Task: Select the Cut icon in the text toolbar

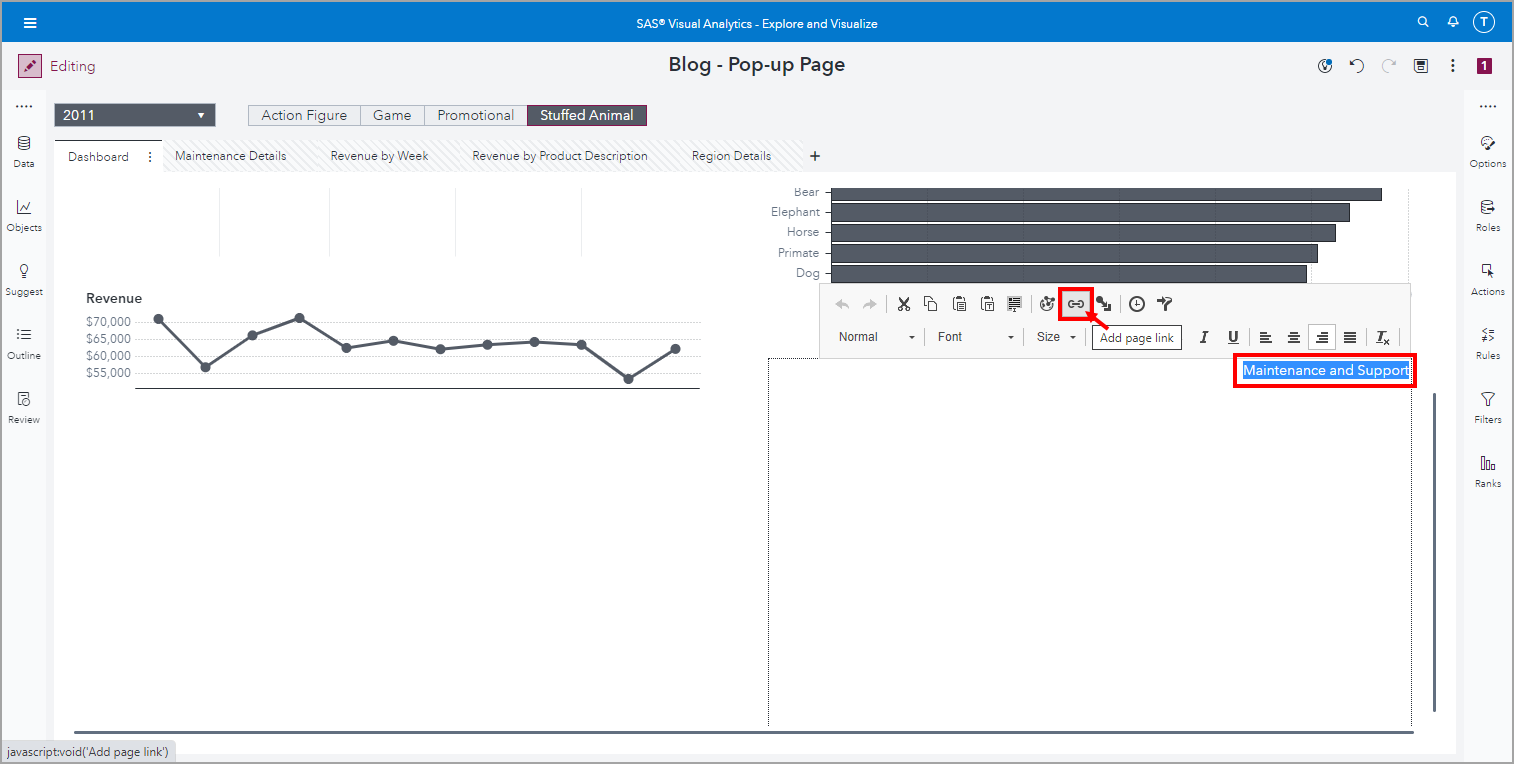Action: point(903,303)
